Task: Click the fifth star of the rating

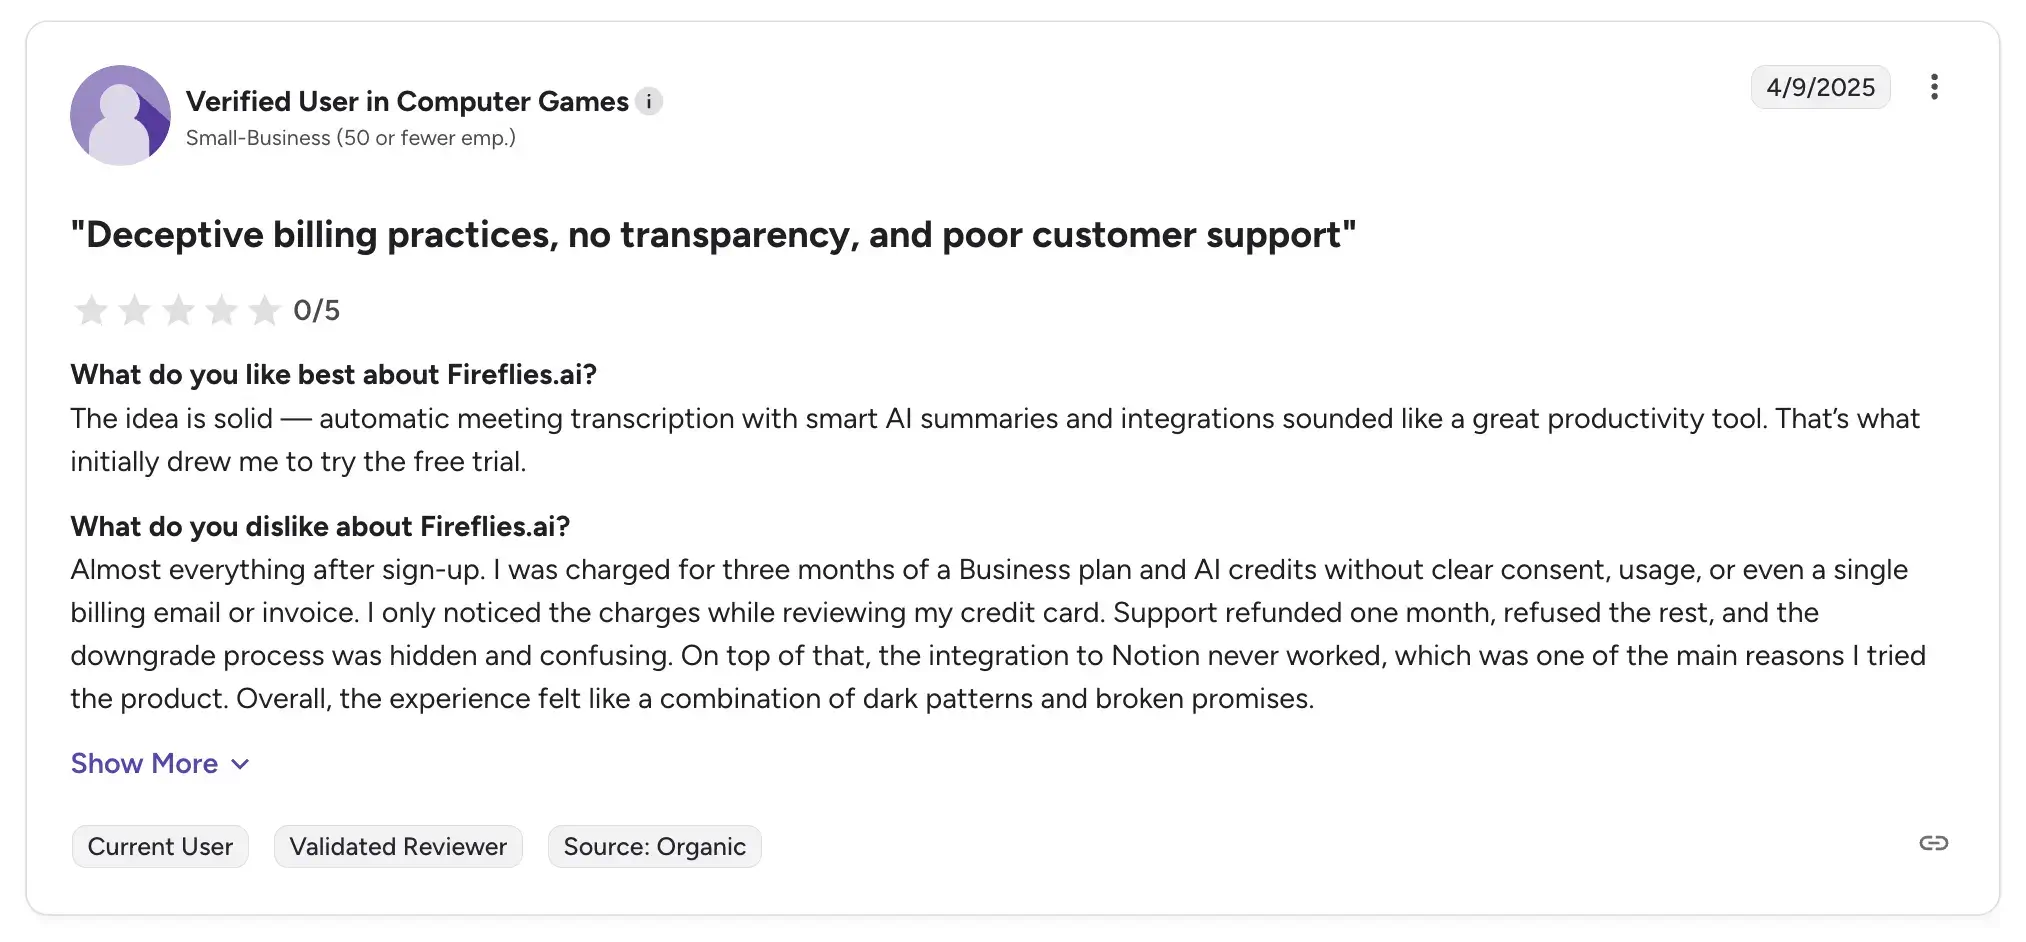Action: coord(264,310)
